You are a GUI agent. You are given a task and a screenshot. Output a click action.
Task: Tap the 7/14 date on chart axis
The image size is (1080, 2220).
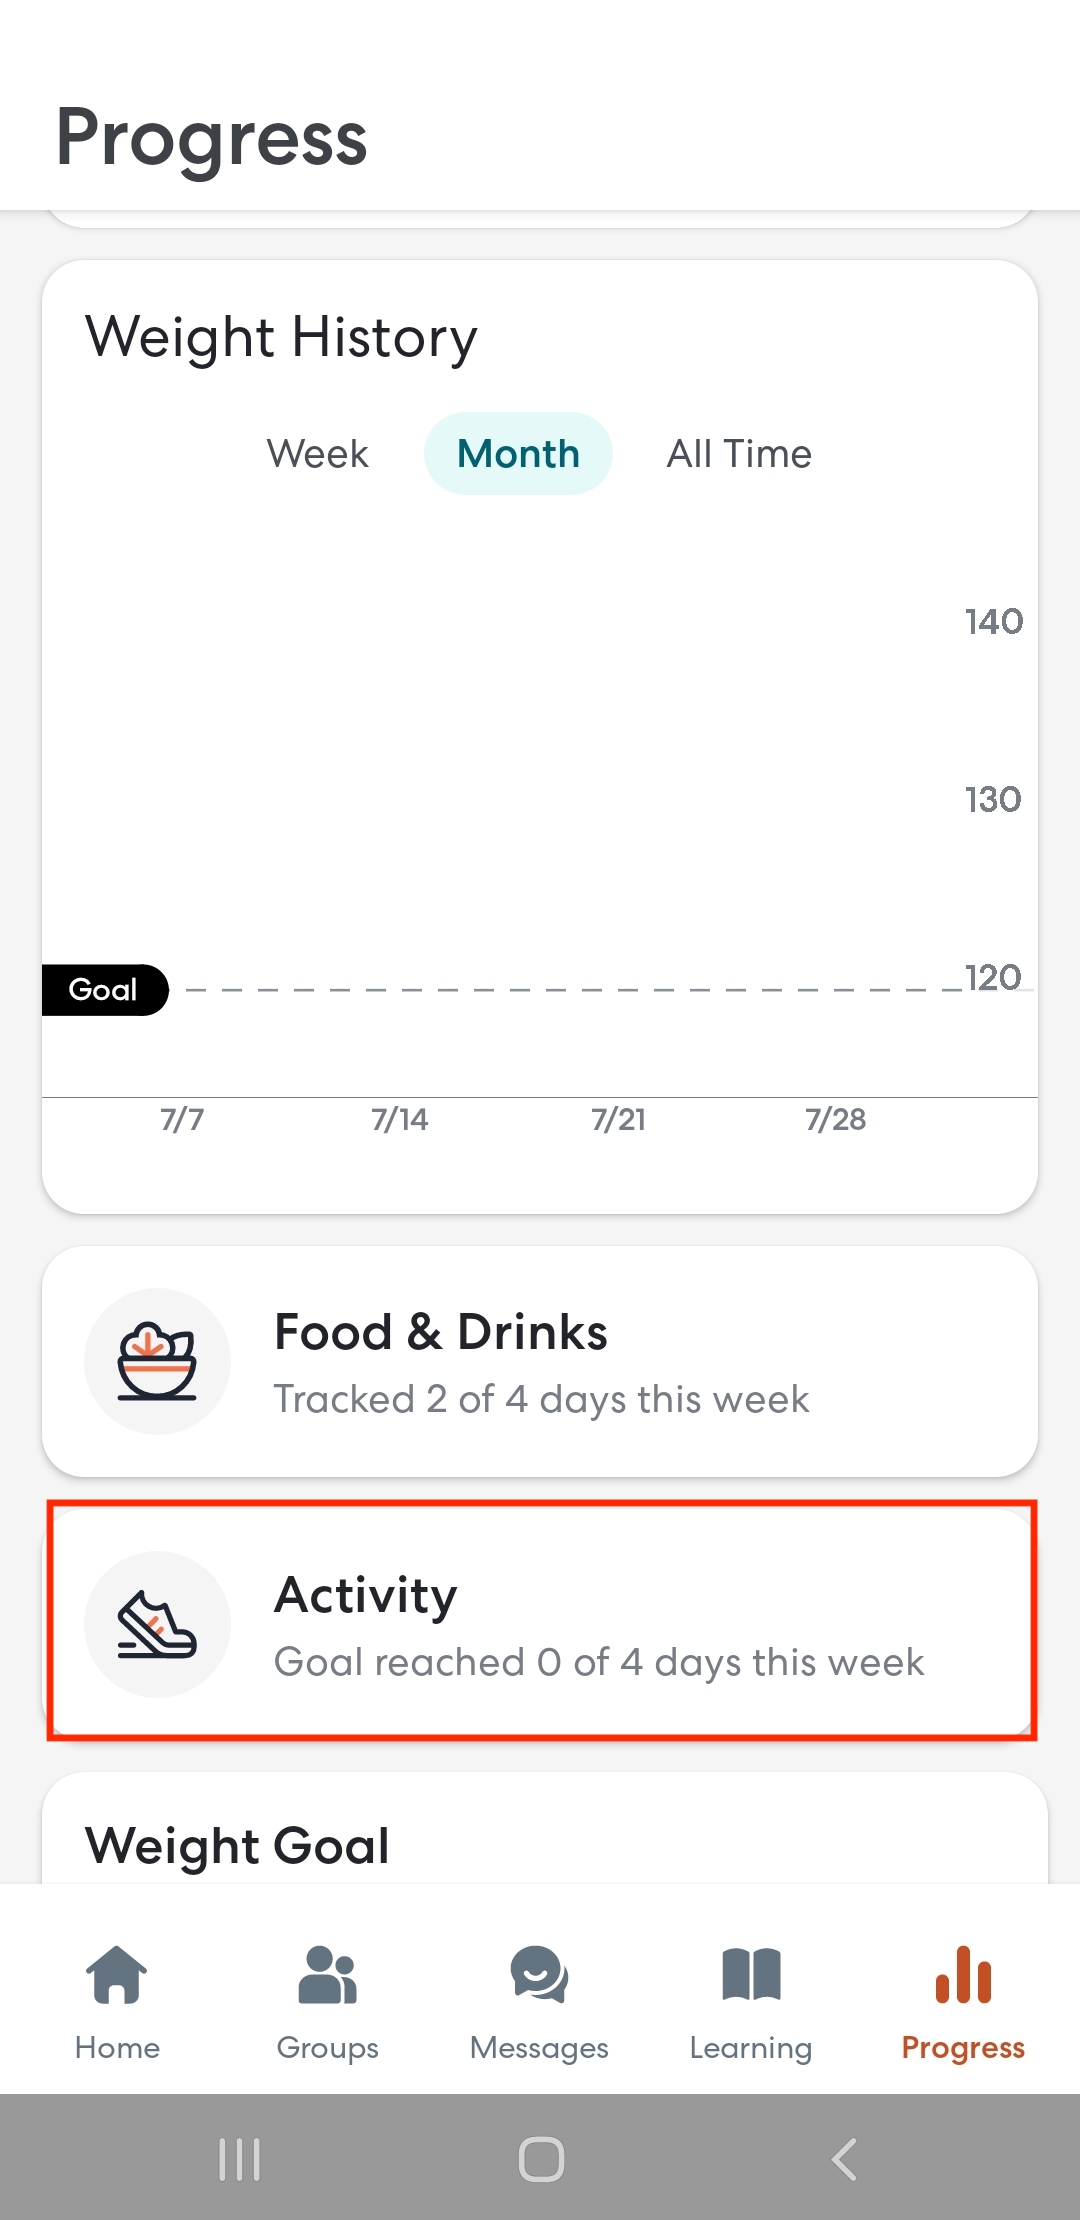399,1119
